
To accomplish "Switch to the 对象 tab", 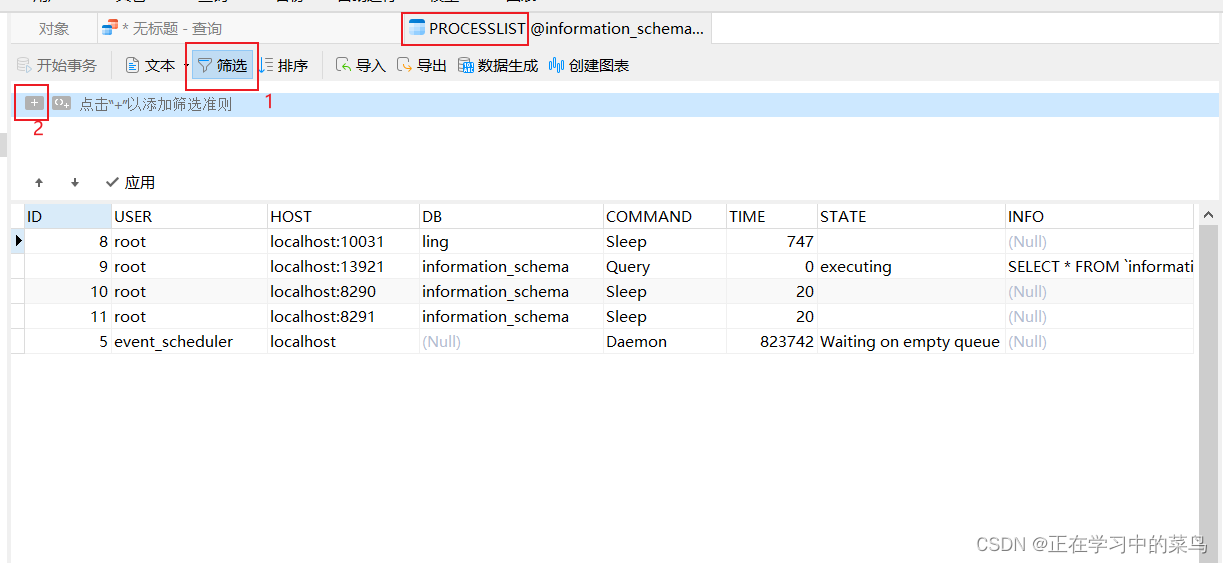I will (54, 29).
